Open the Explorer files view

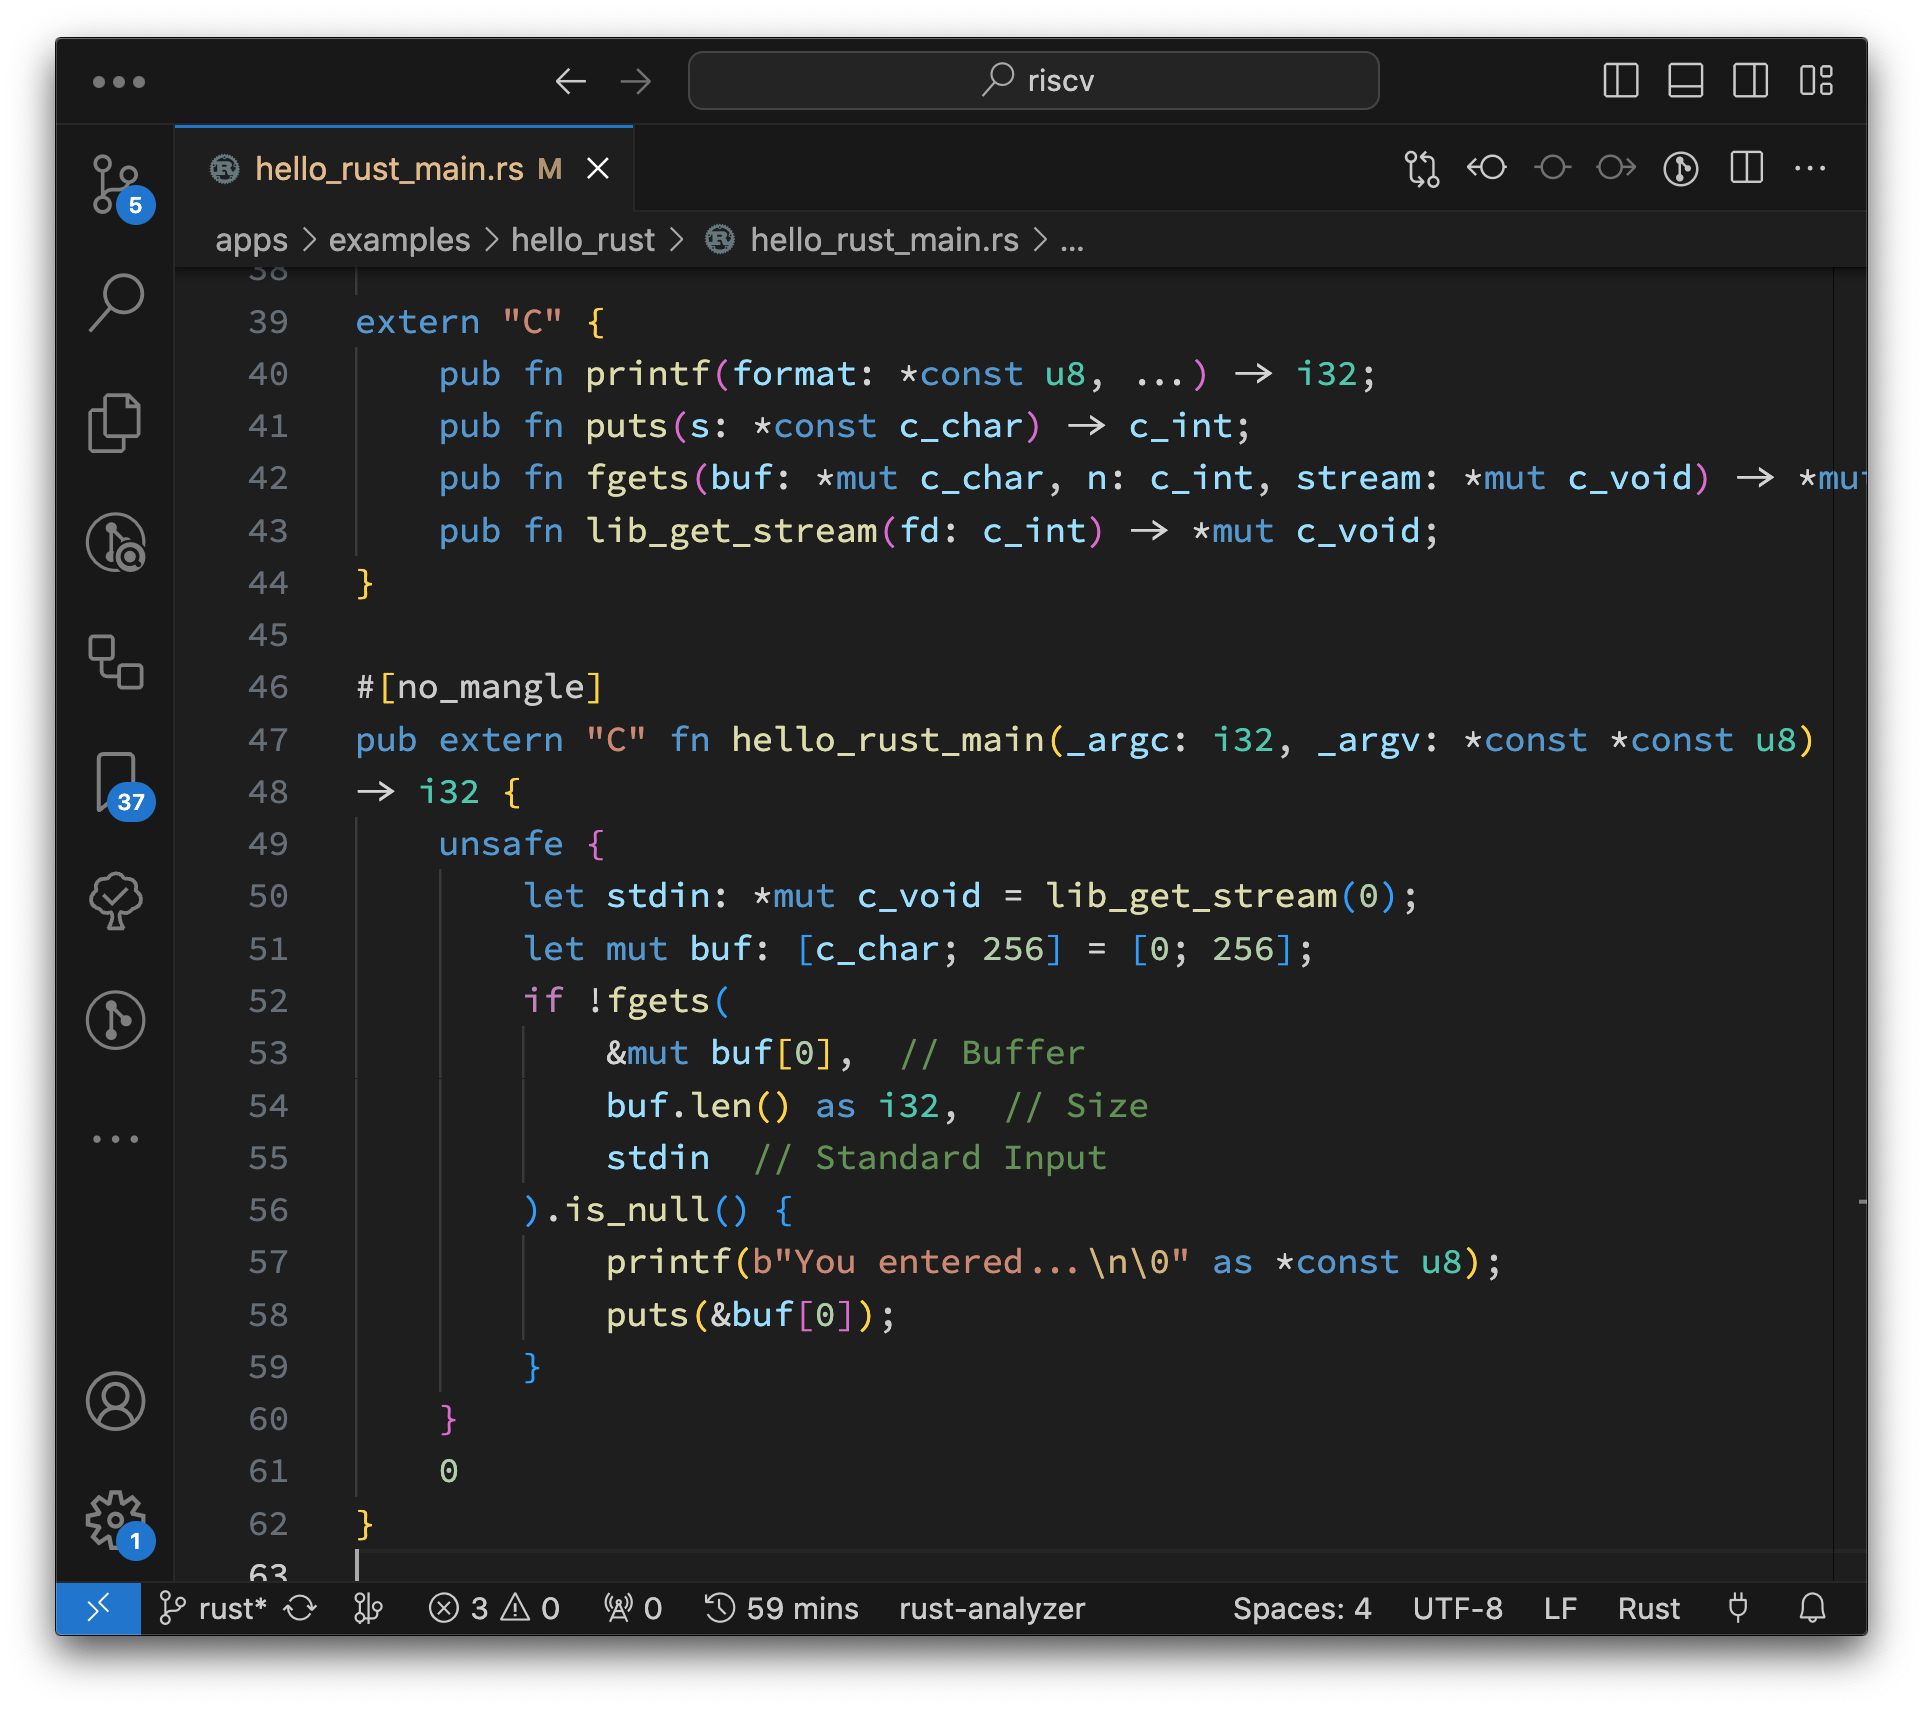coord(116,422)
